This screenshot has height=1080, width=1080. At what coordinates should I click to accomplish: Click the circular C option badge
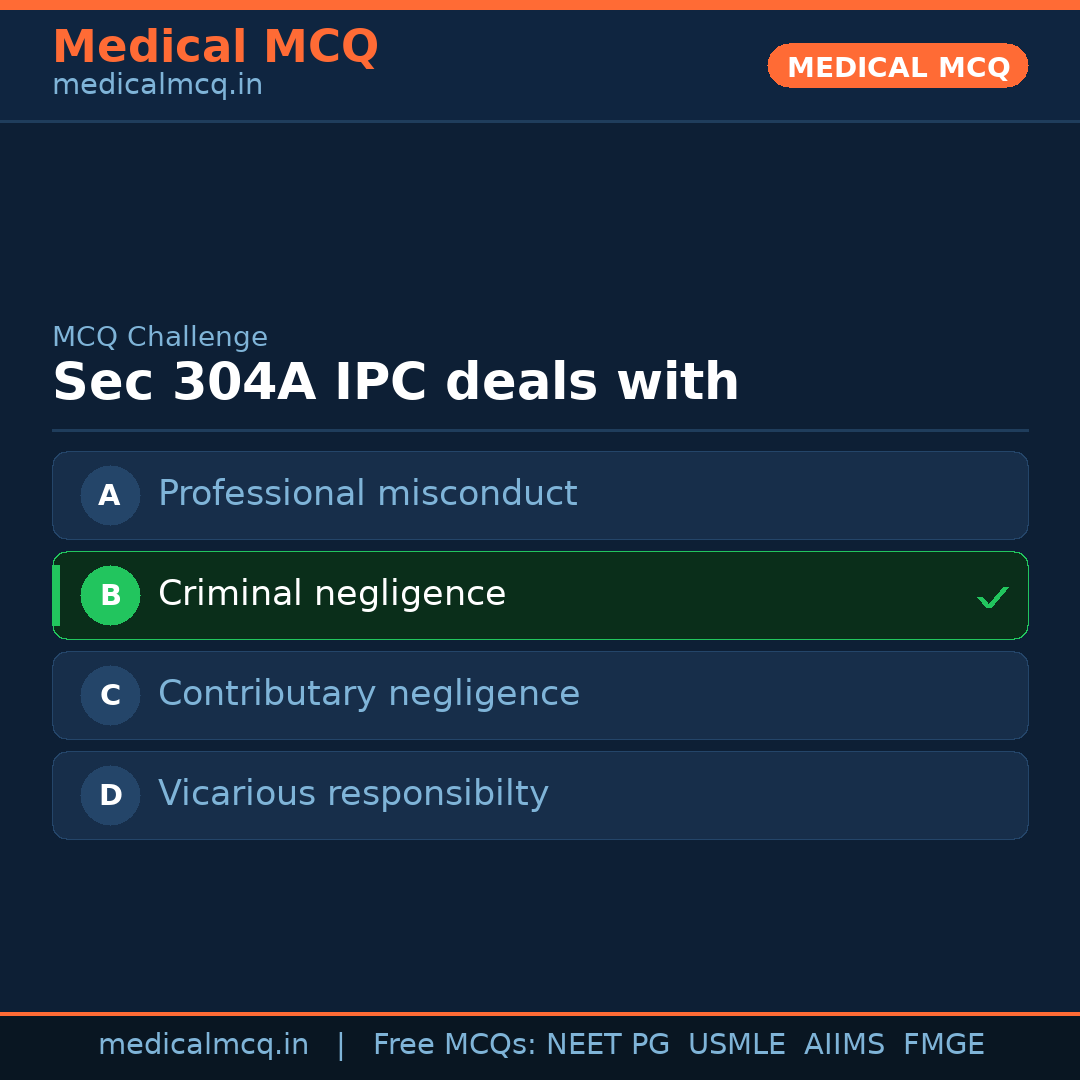[x=110, y=695]
